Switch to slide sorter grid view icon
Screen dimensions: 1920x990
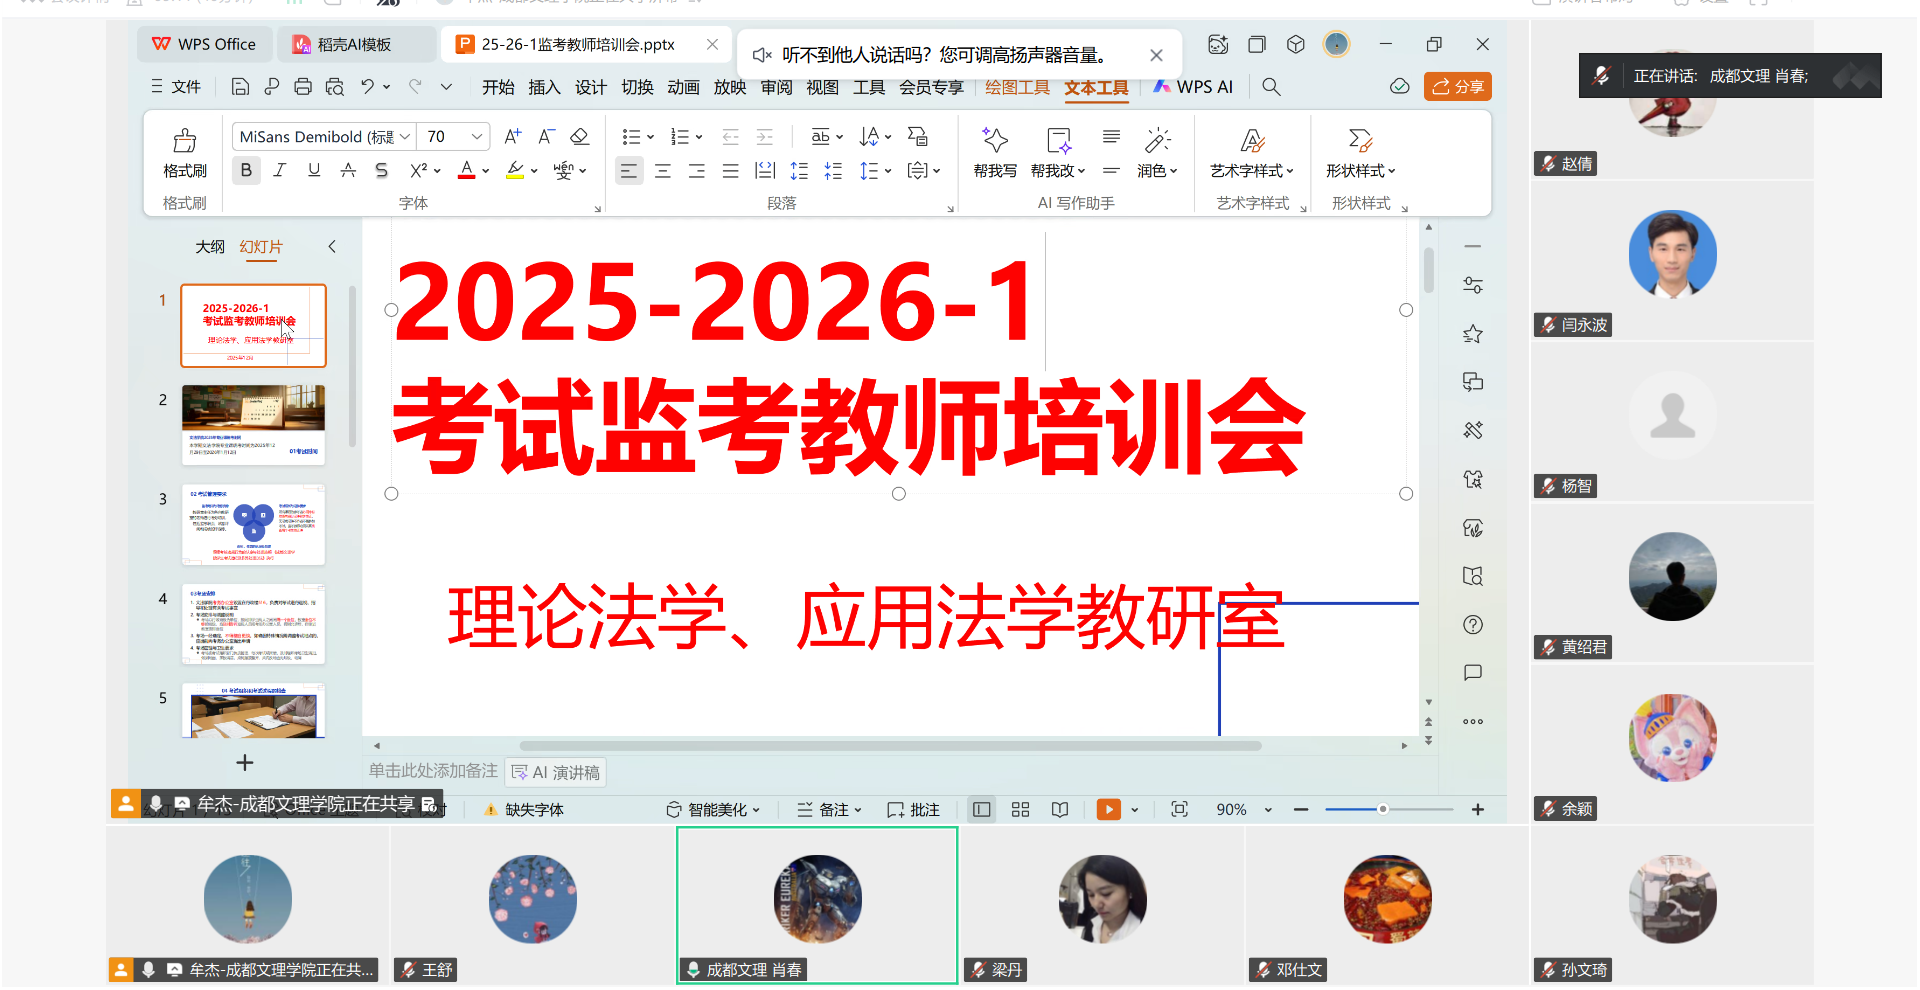pyautogui.click(x=1020, y=810)
